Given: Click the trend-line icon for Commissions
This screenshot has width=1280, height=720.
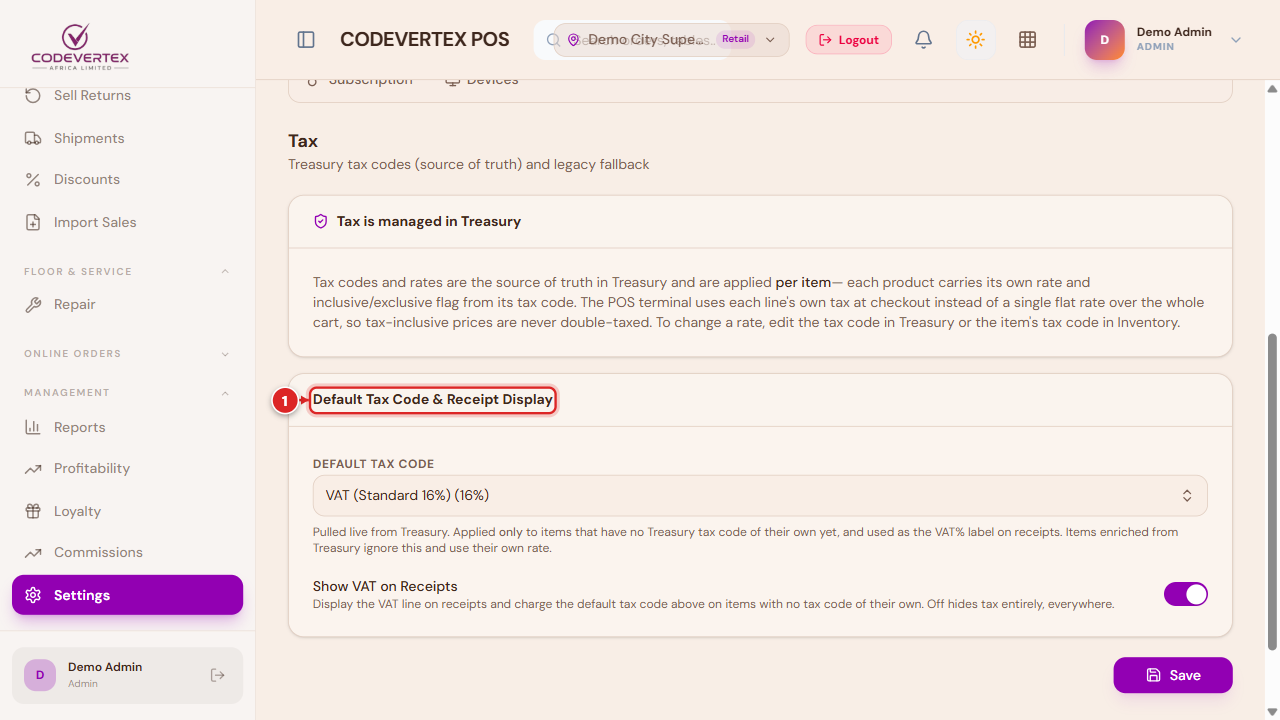Looking at the screenshot, I should (33, 553).
